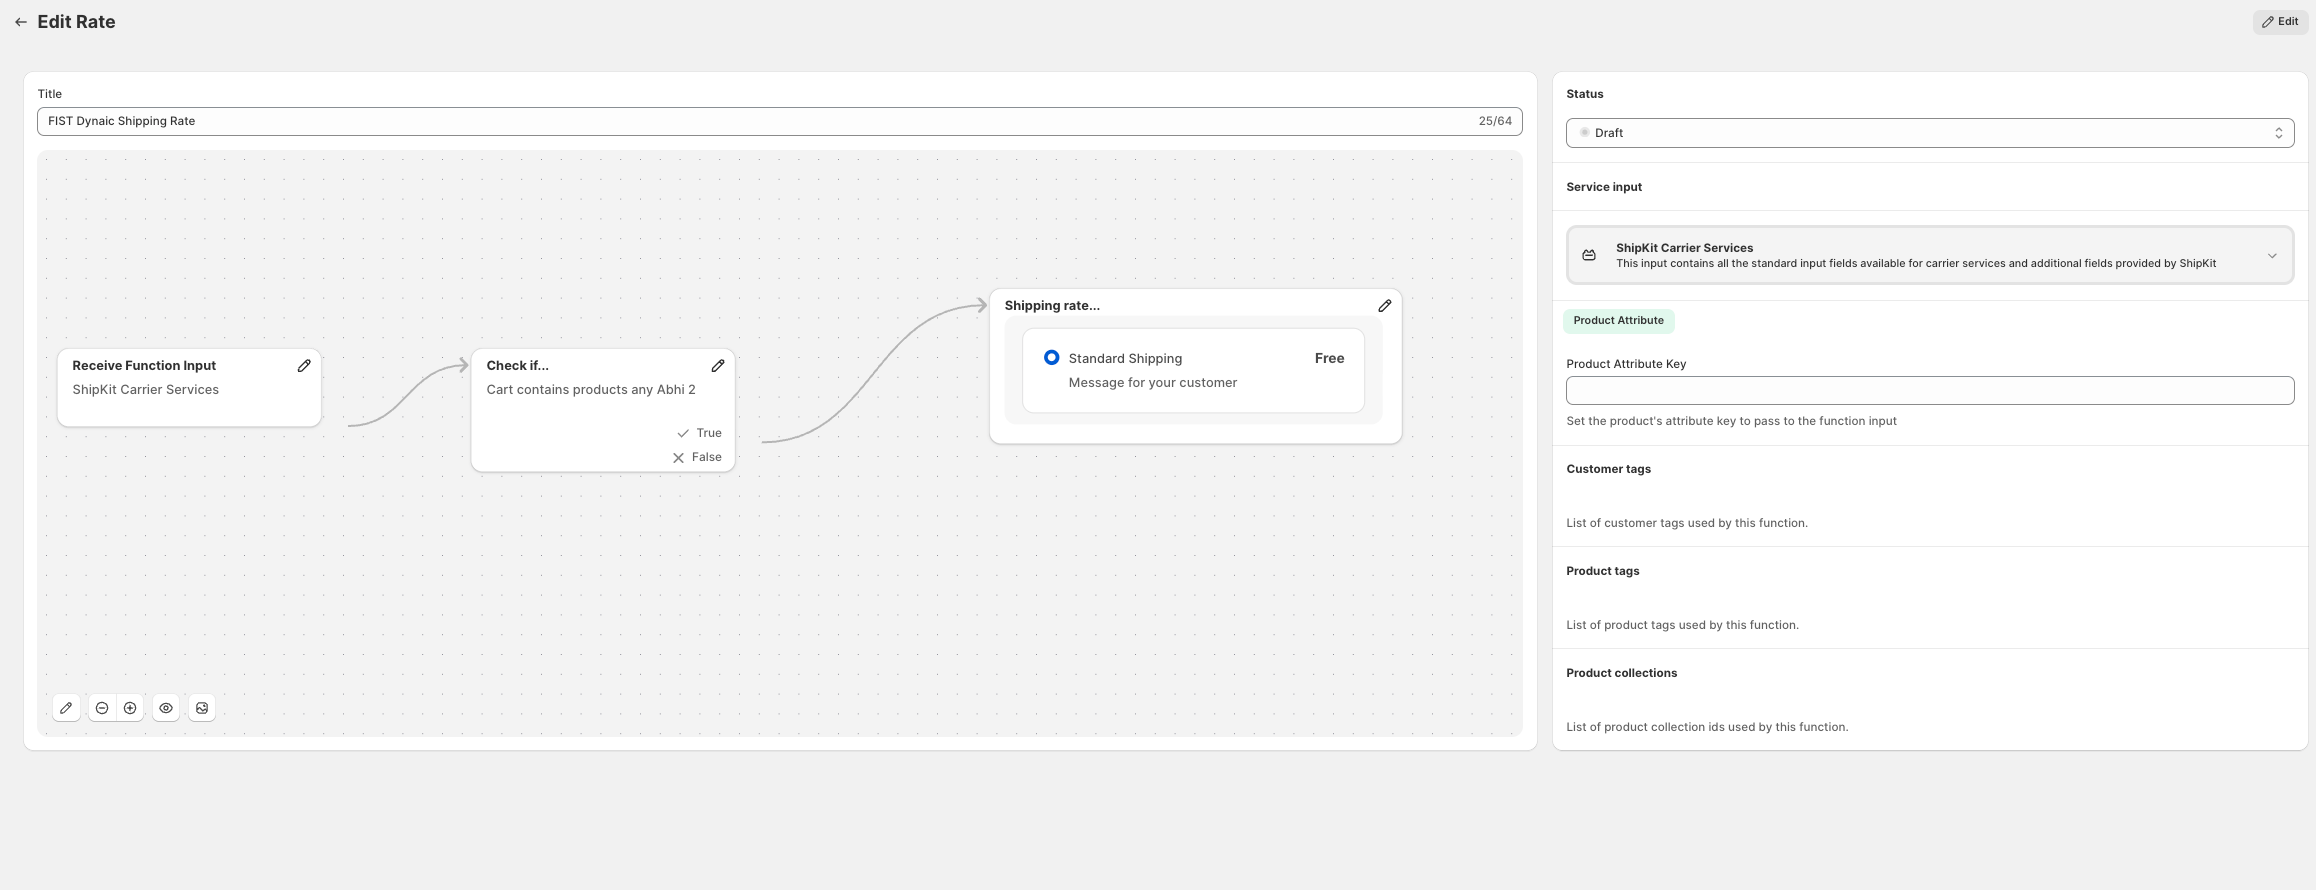Zoom in the flow canvas

pos(130,708)
